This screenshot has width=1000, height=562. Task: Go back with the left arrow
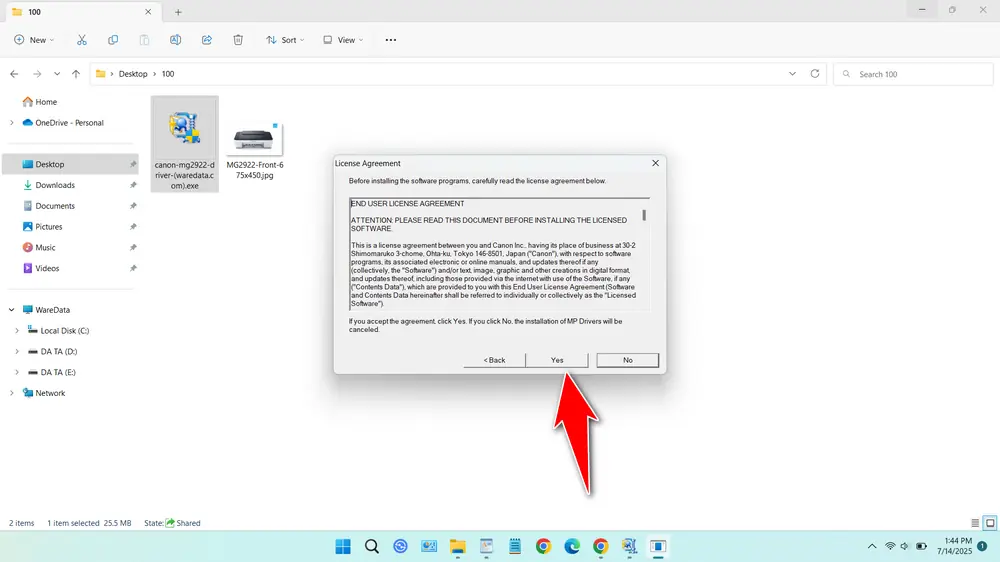pyautogui.click(x=14, y=74)
